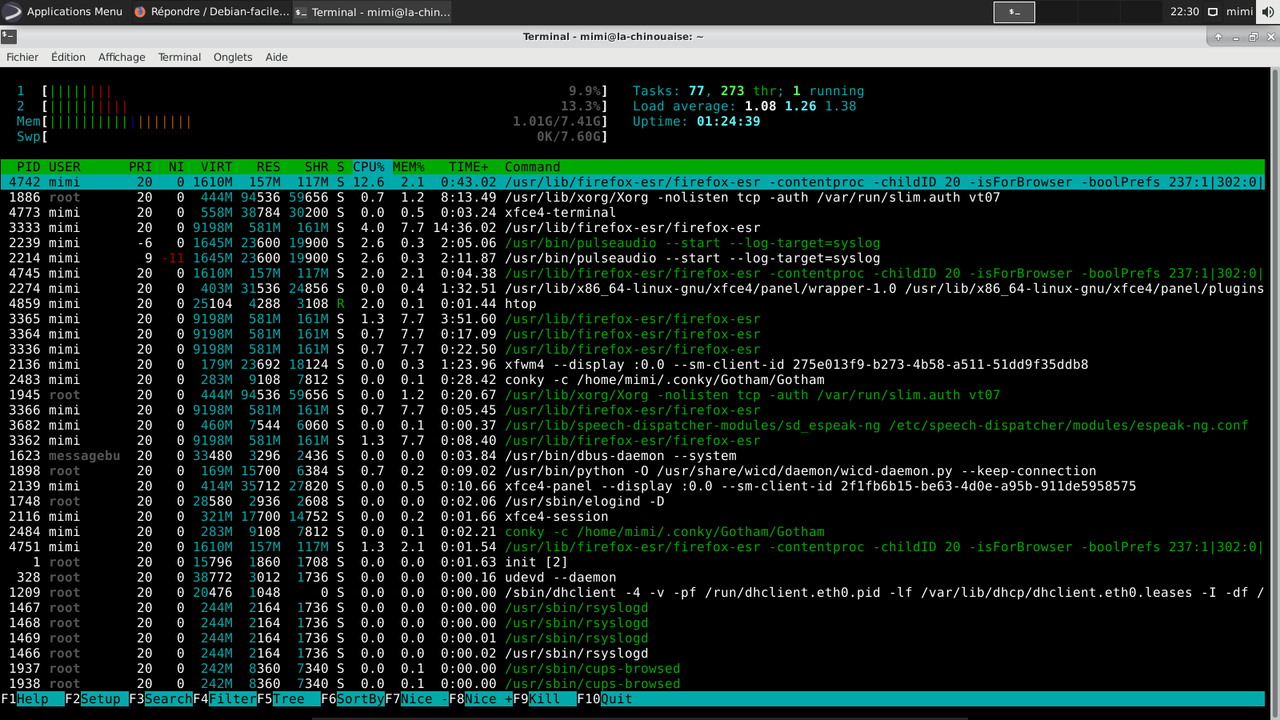This screenshot has width=1280, height=720.
Task: Click the Xfce mouse logo icon
Action: [x=12, y=12]
